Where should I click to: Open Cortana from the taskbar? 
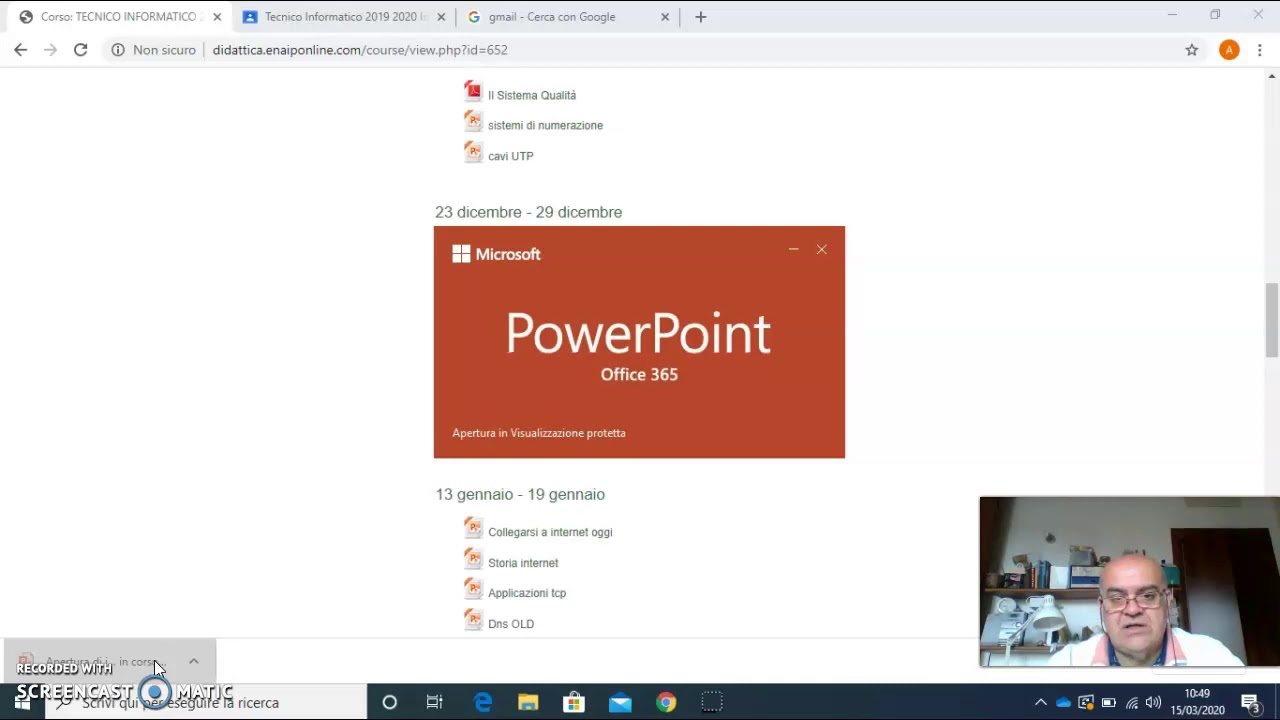click(x=389, y=702)
